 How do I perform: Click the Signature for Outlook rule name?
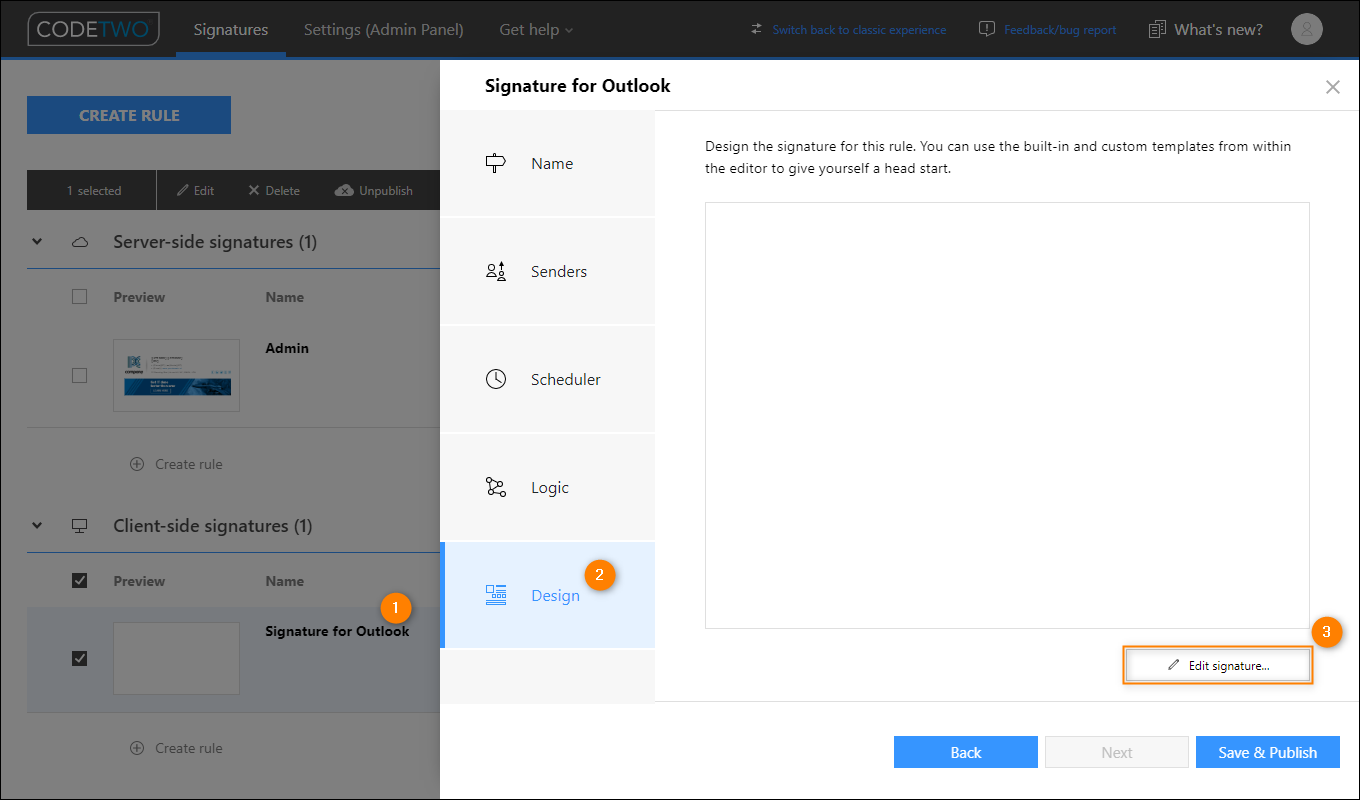[x=337, y=631]
